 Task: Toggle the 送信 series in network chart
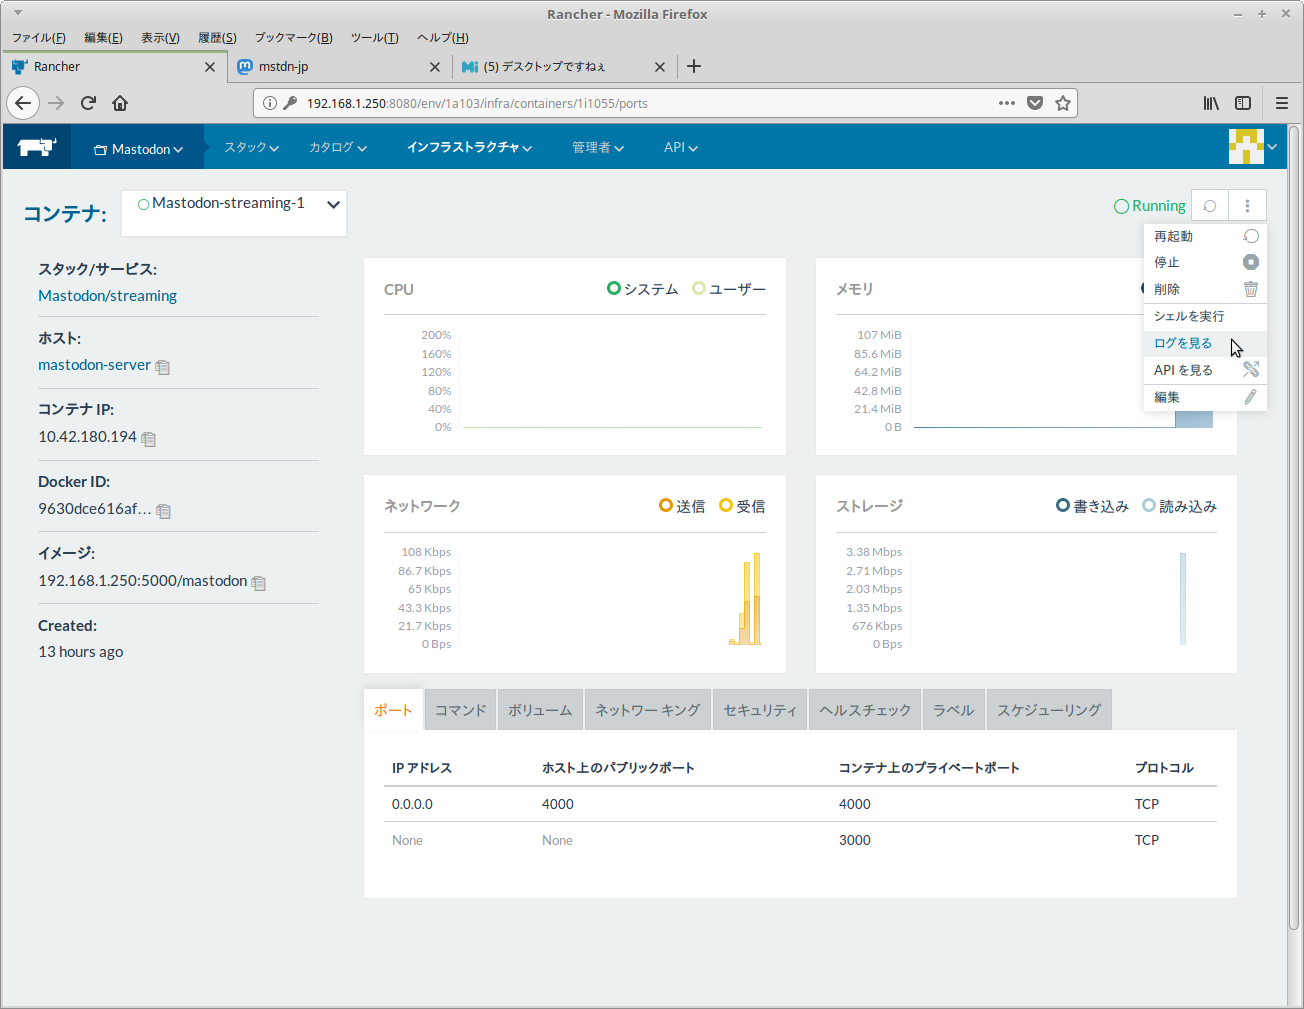tap(682, 506)
